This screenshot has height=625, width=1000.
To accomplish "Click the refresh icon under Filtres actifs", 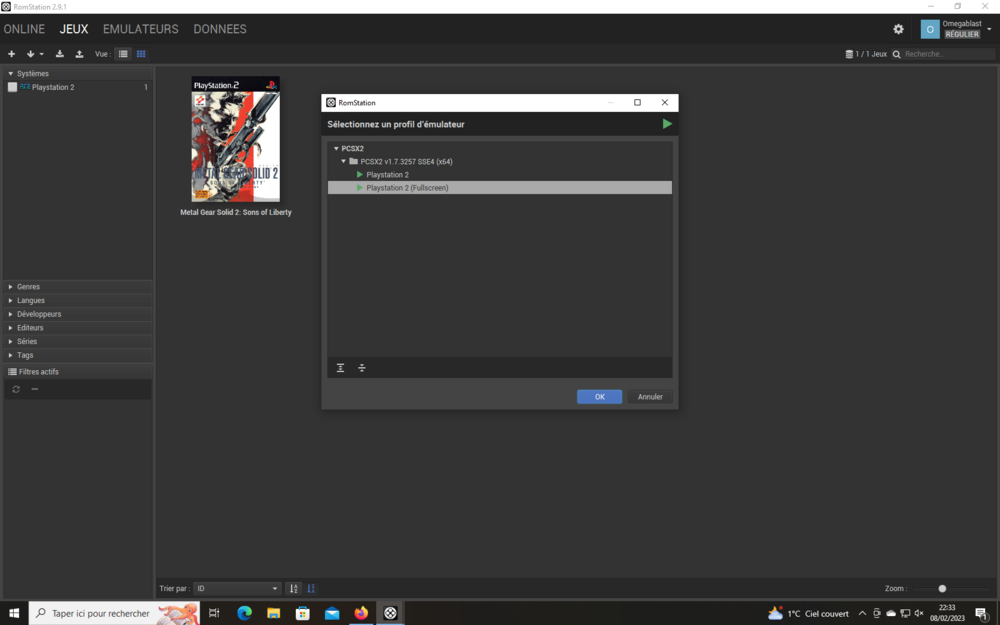I will [x=16, y=389].
